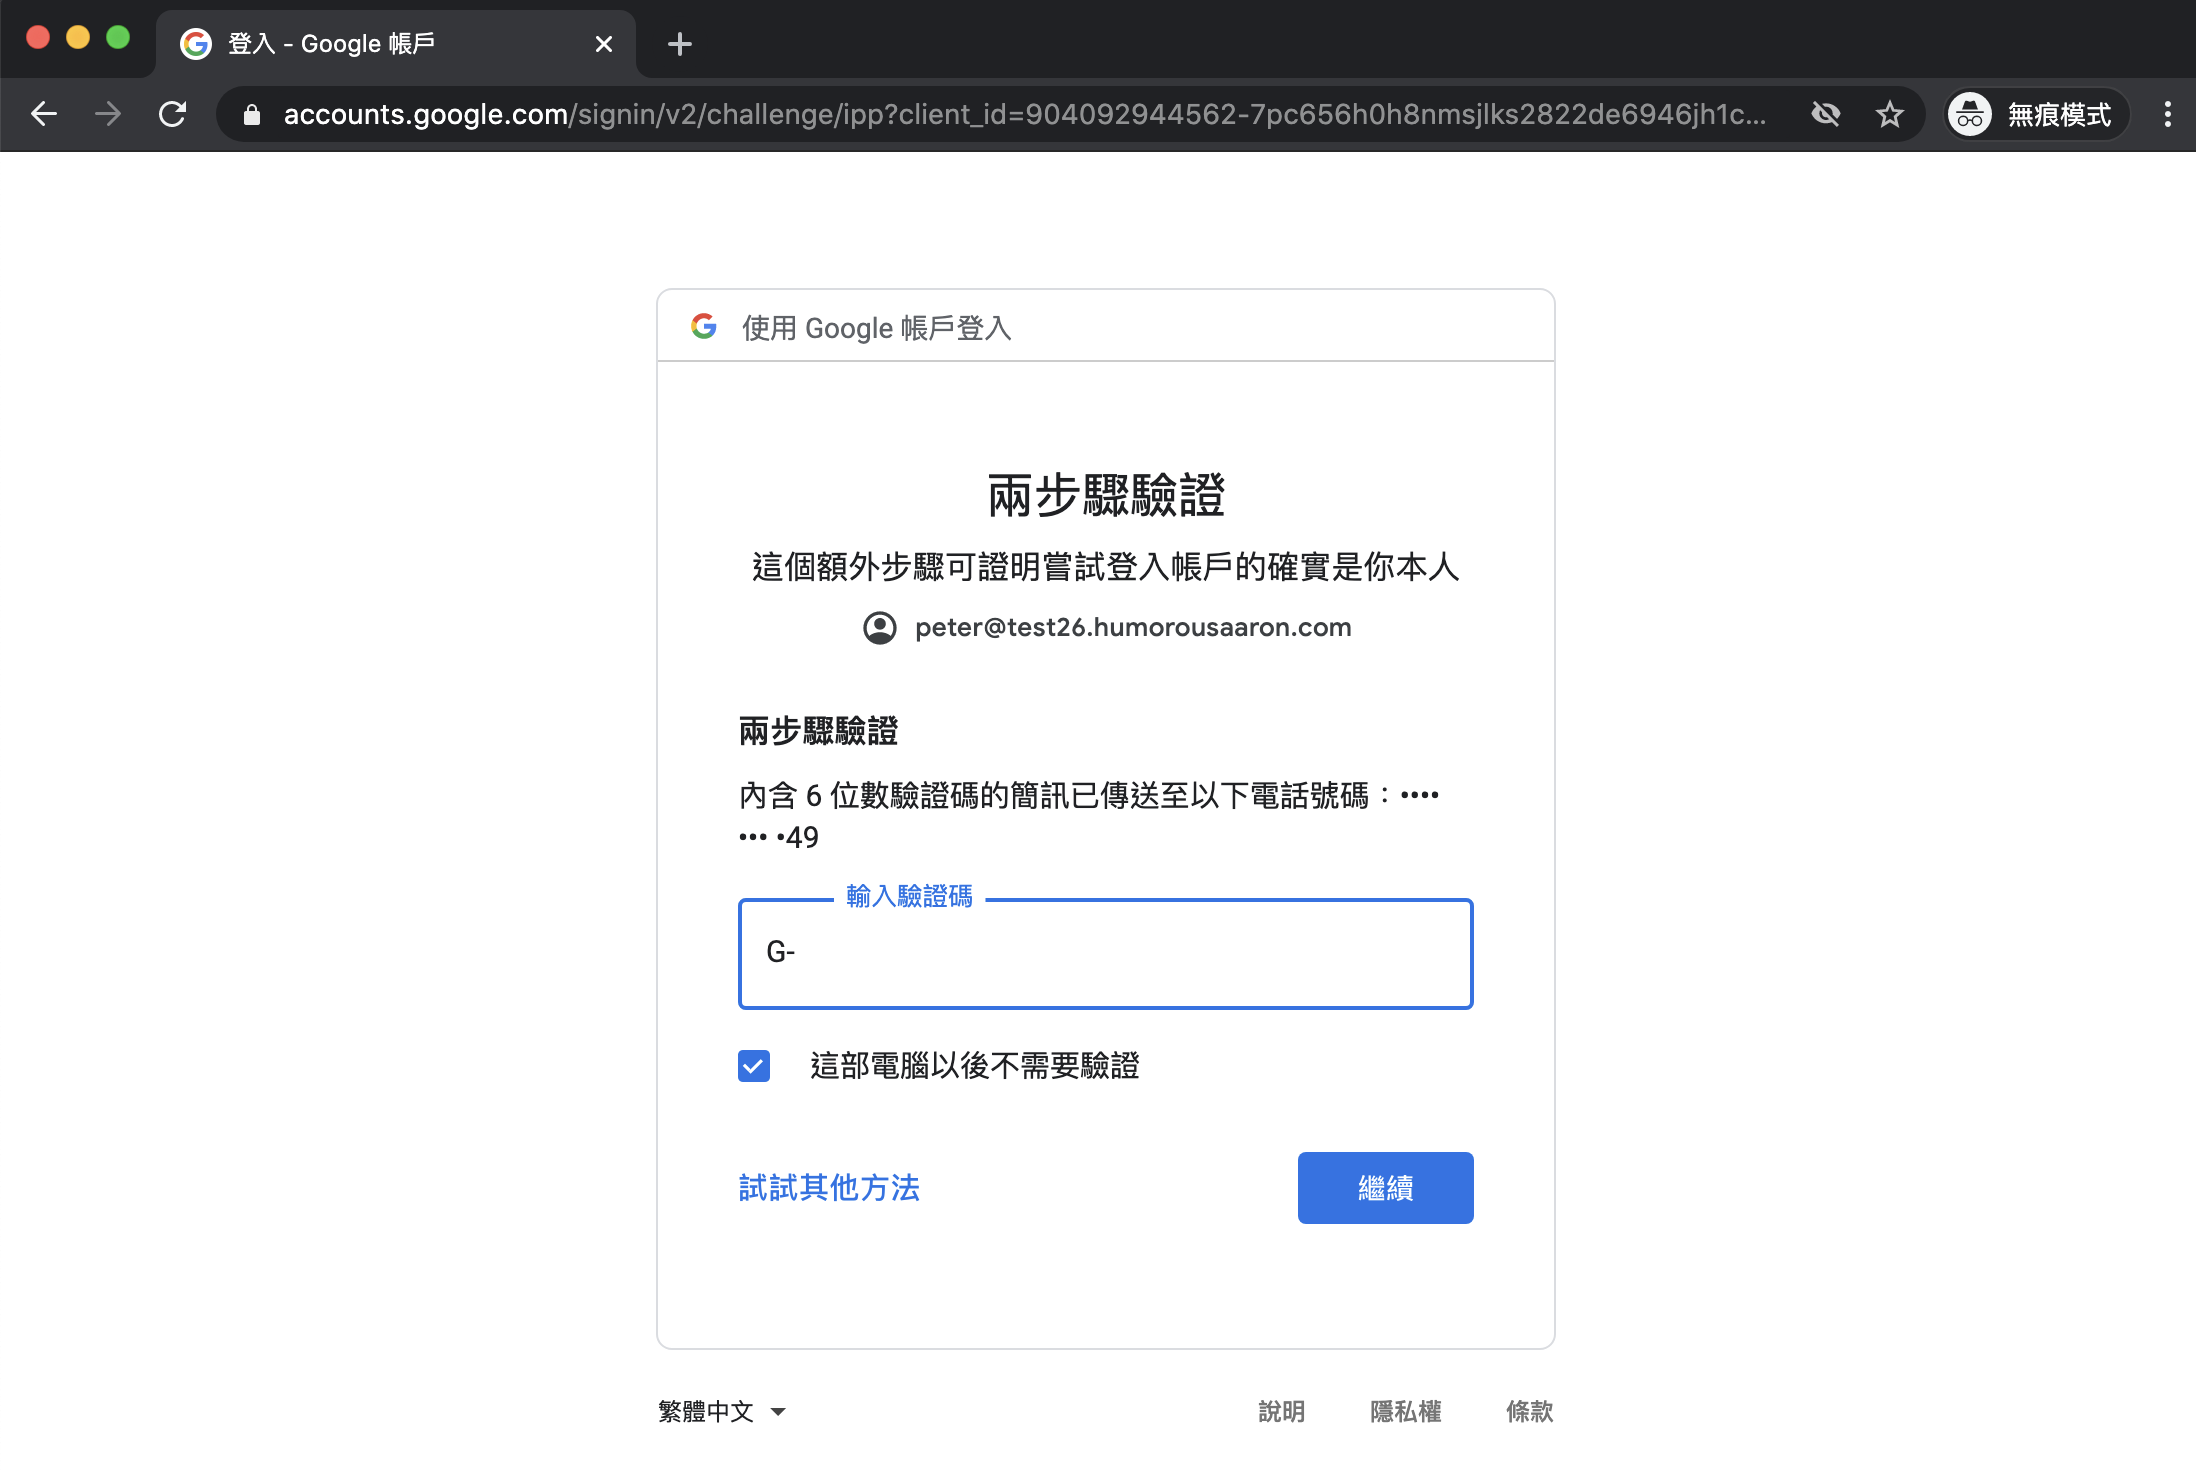
Task: Open the 隱私權 privacy link
Action: 1405,1411
